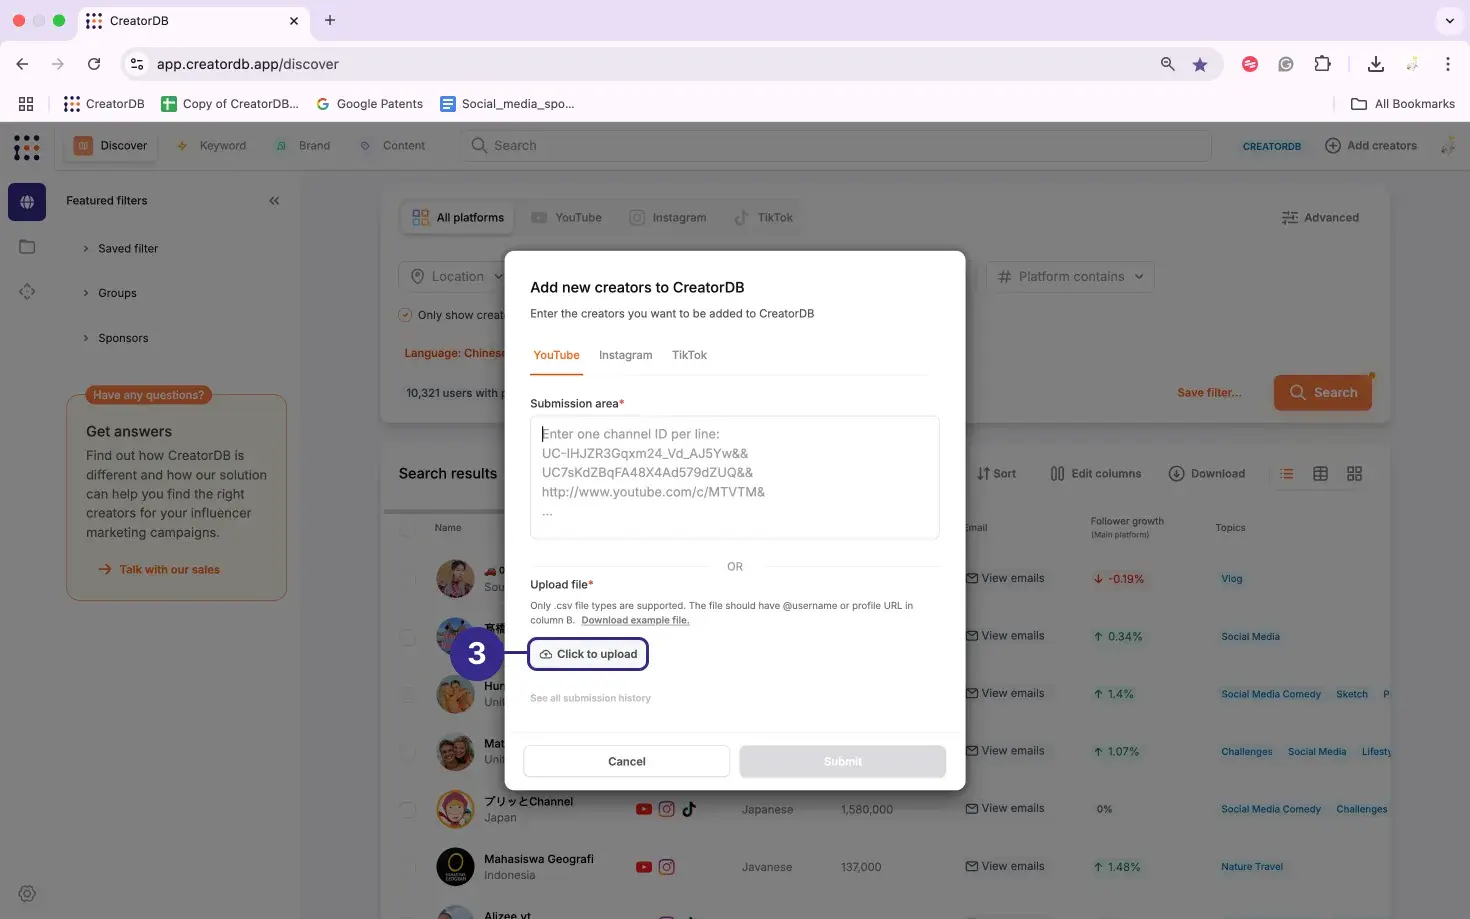Click the Click to upload button

[x=589, y=654]
